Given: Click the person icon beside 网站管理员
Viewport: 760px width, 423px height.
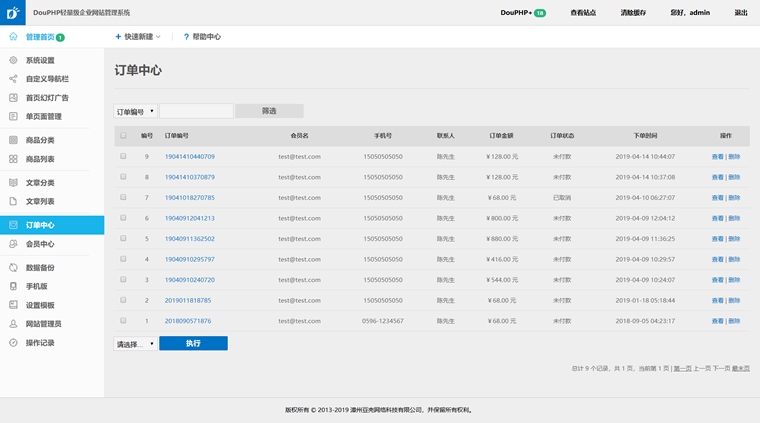Looking at the screenshot, I should pyautogui.click(x=13, y=324).
